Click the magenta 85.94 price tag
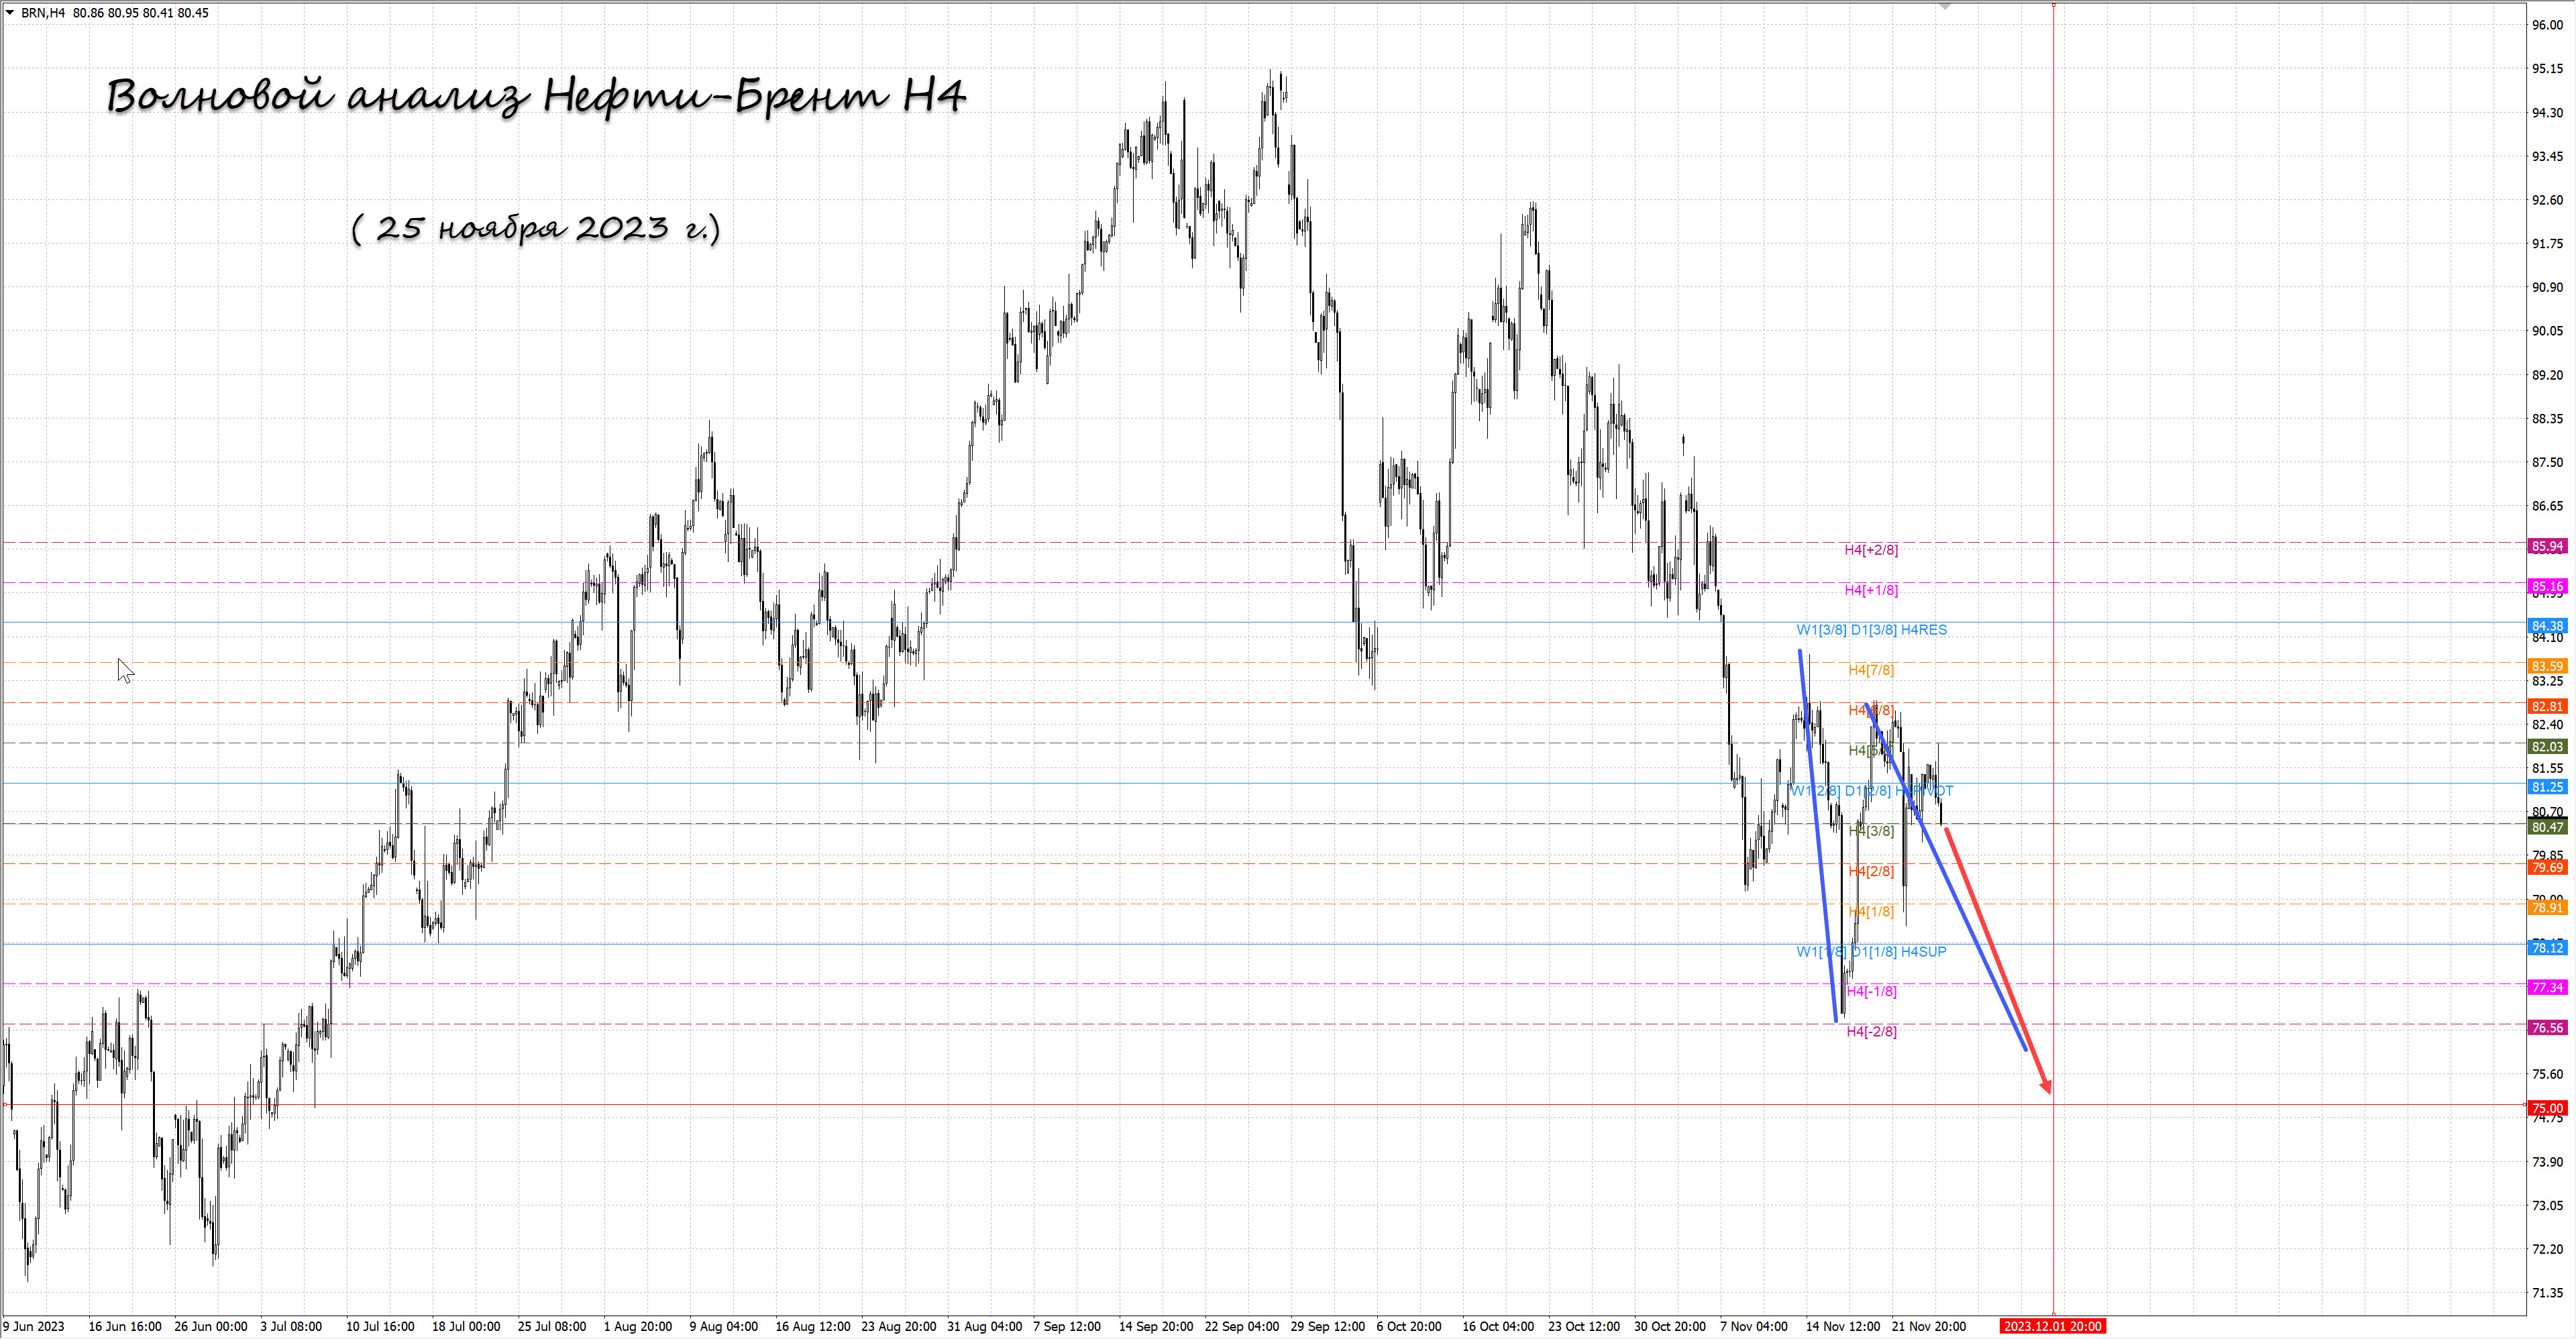The width and height of the screenshot is (2576, 1339). point(2546,546)
